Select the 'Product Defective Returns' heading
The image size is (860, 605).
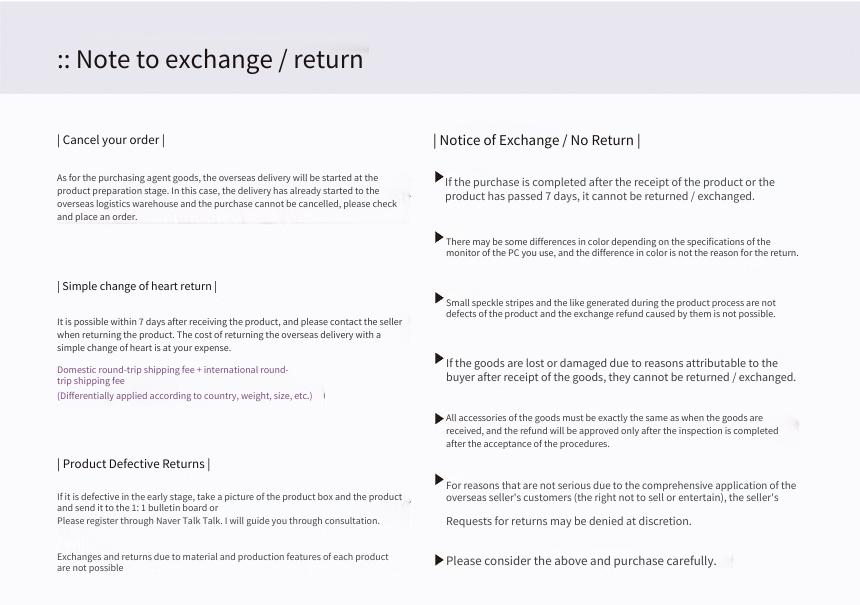[133, 464]
